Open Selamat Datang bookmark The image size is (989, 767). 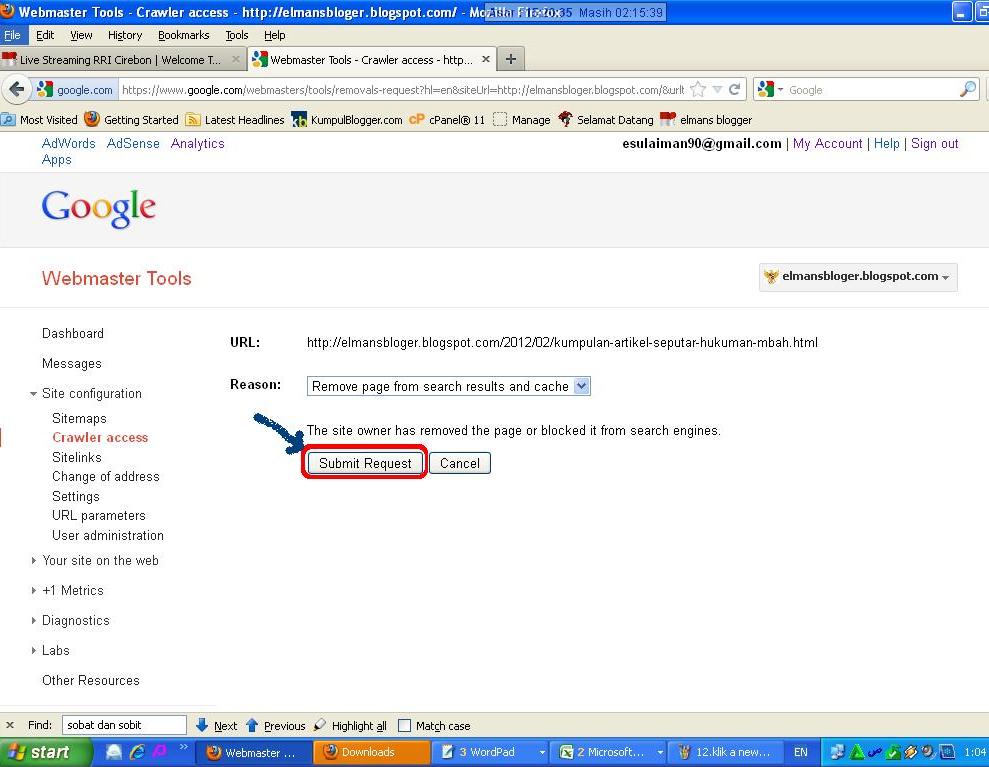click(606, 120)
